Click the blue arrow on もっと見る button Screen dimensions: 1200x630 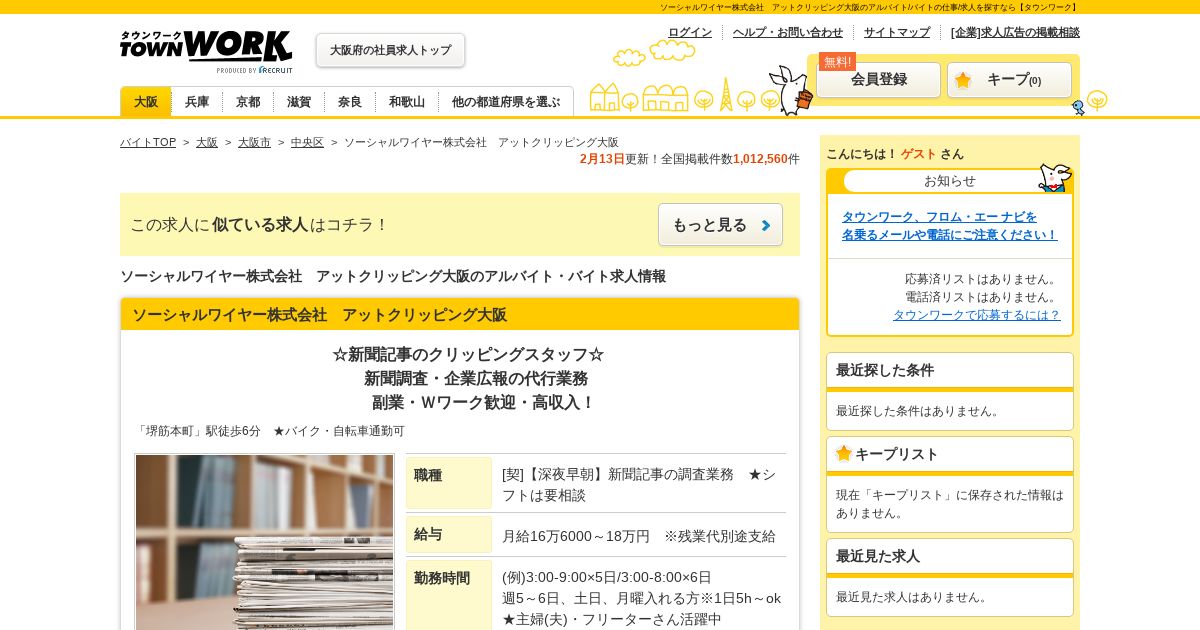pyautogui.click(x=766, y=225)
